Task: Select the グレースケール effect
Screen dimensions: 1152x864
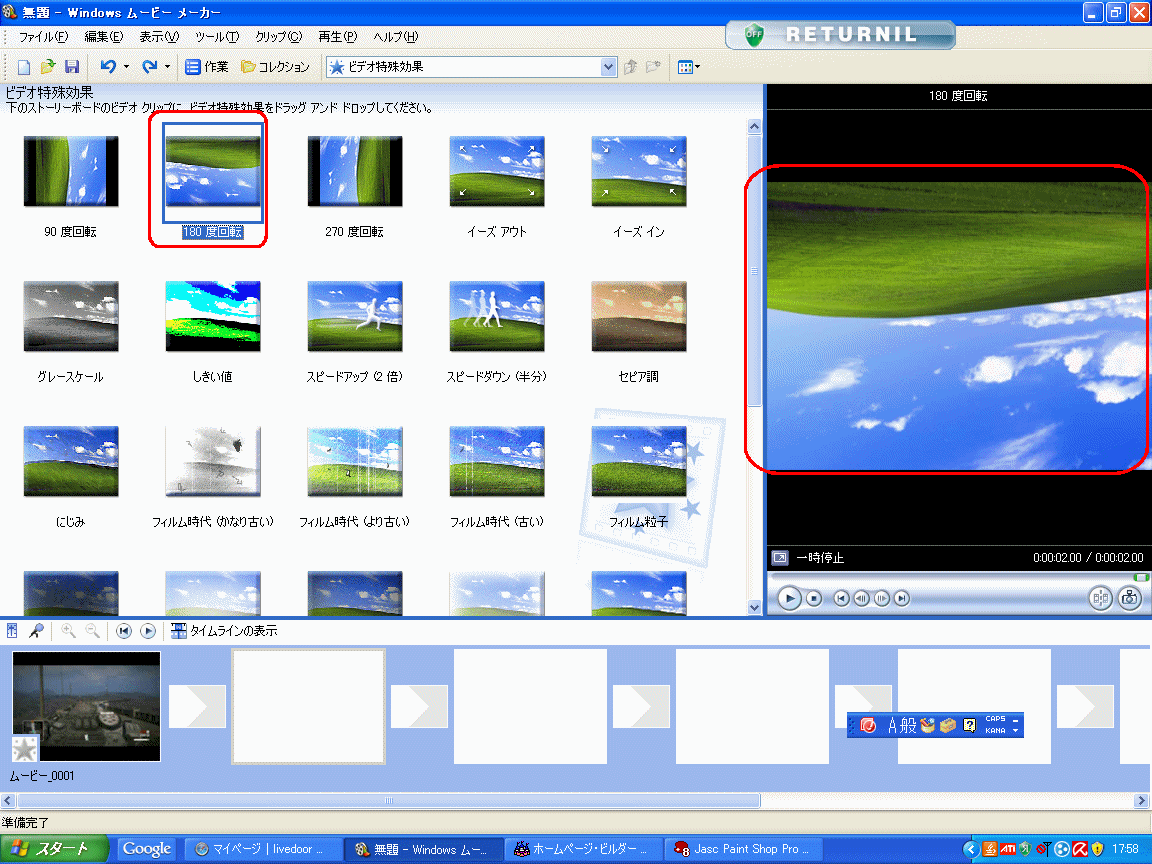Action: (x=71, y=317)
